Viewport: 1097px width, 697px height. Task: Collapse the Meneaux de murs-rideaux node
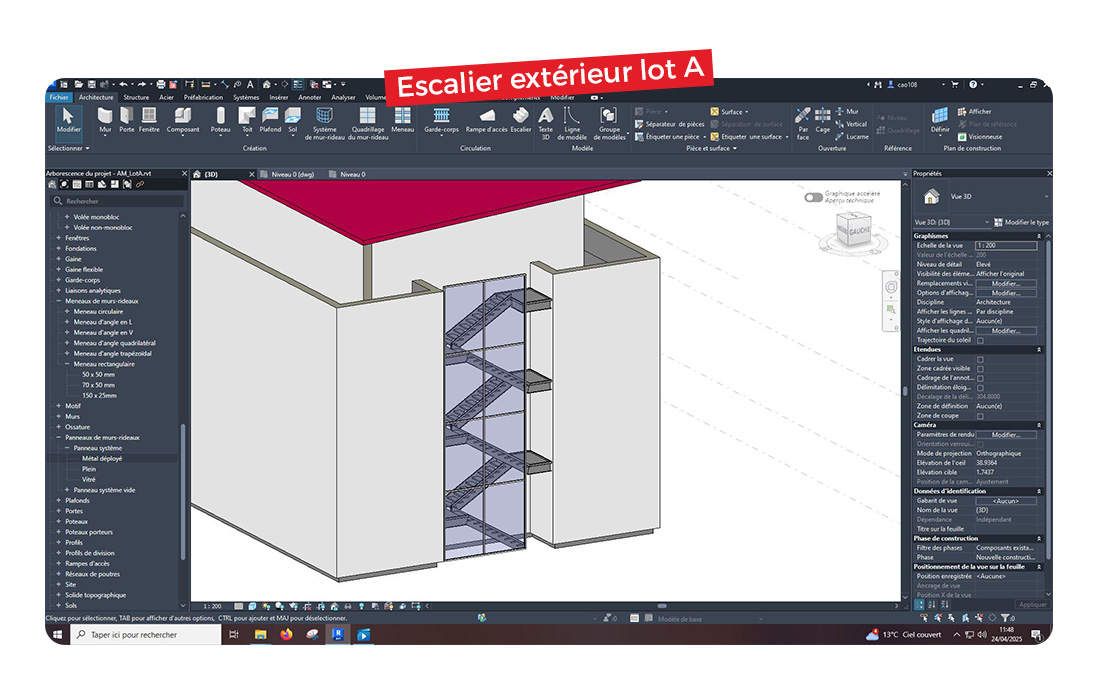pos(59,301)
